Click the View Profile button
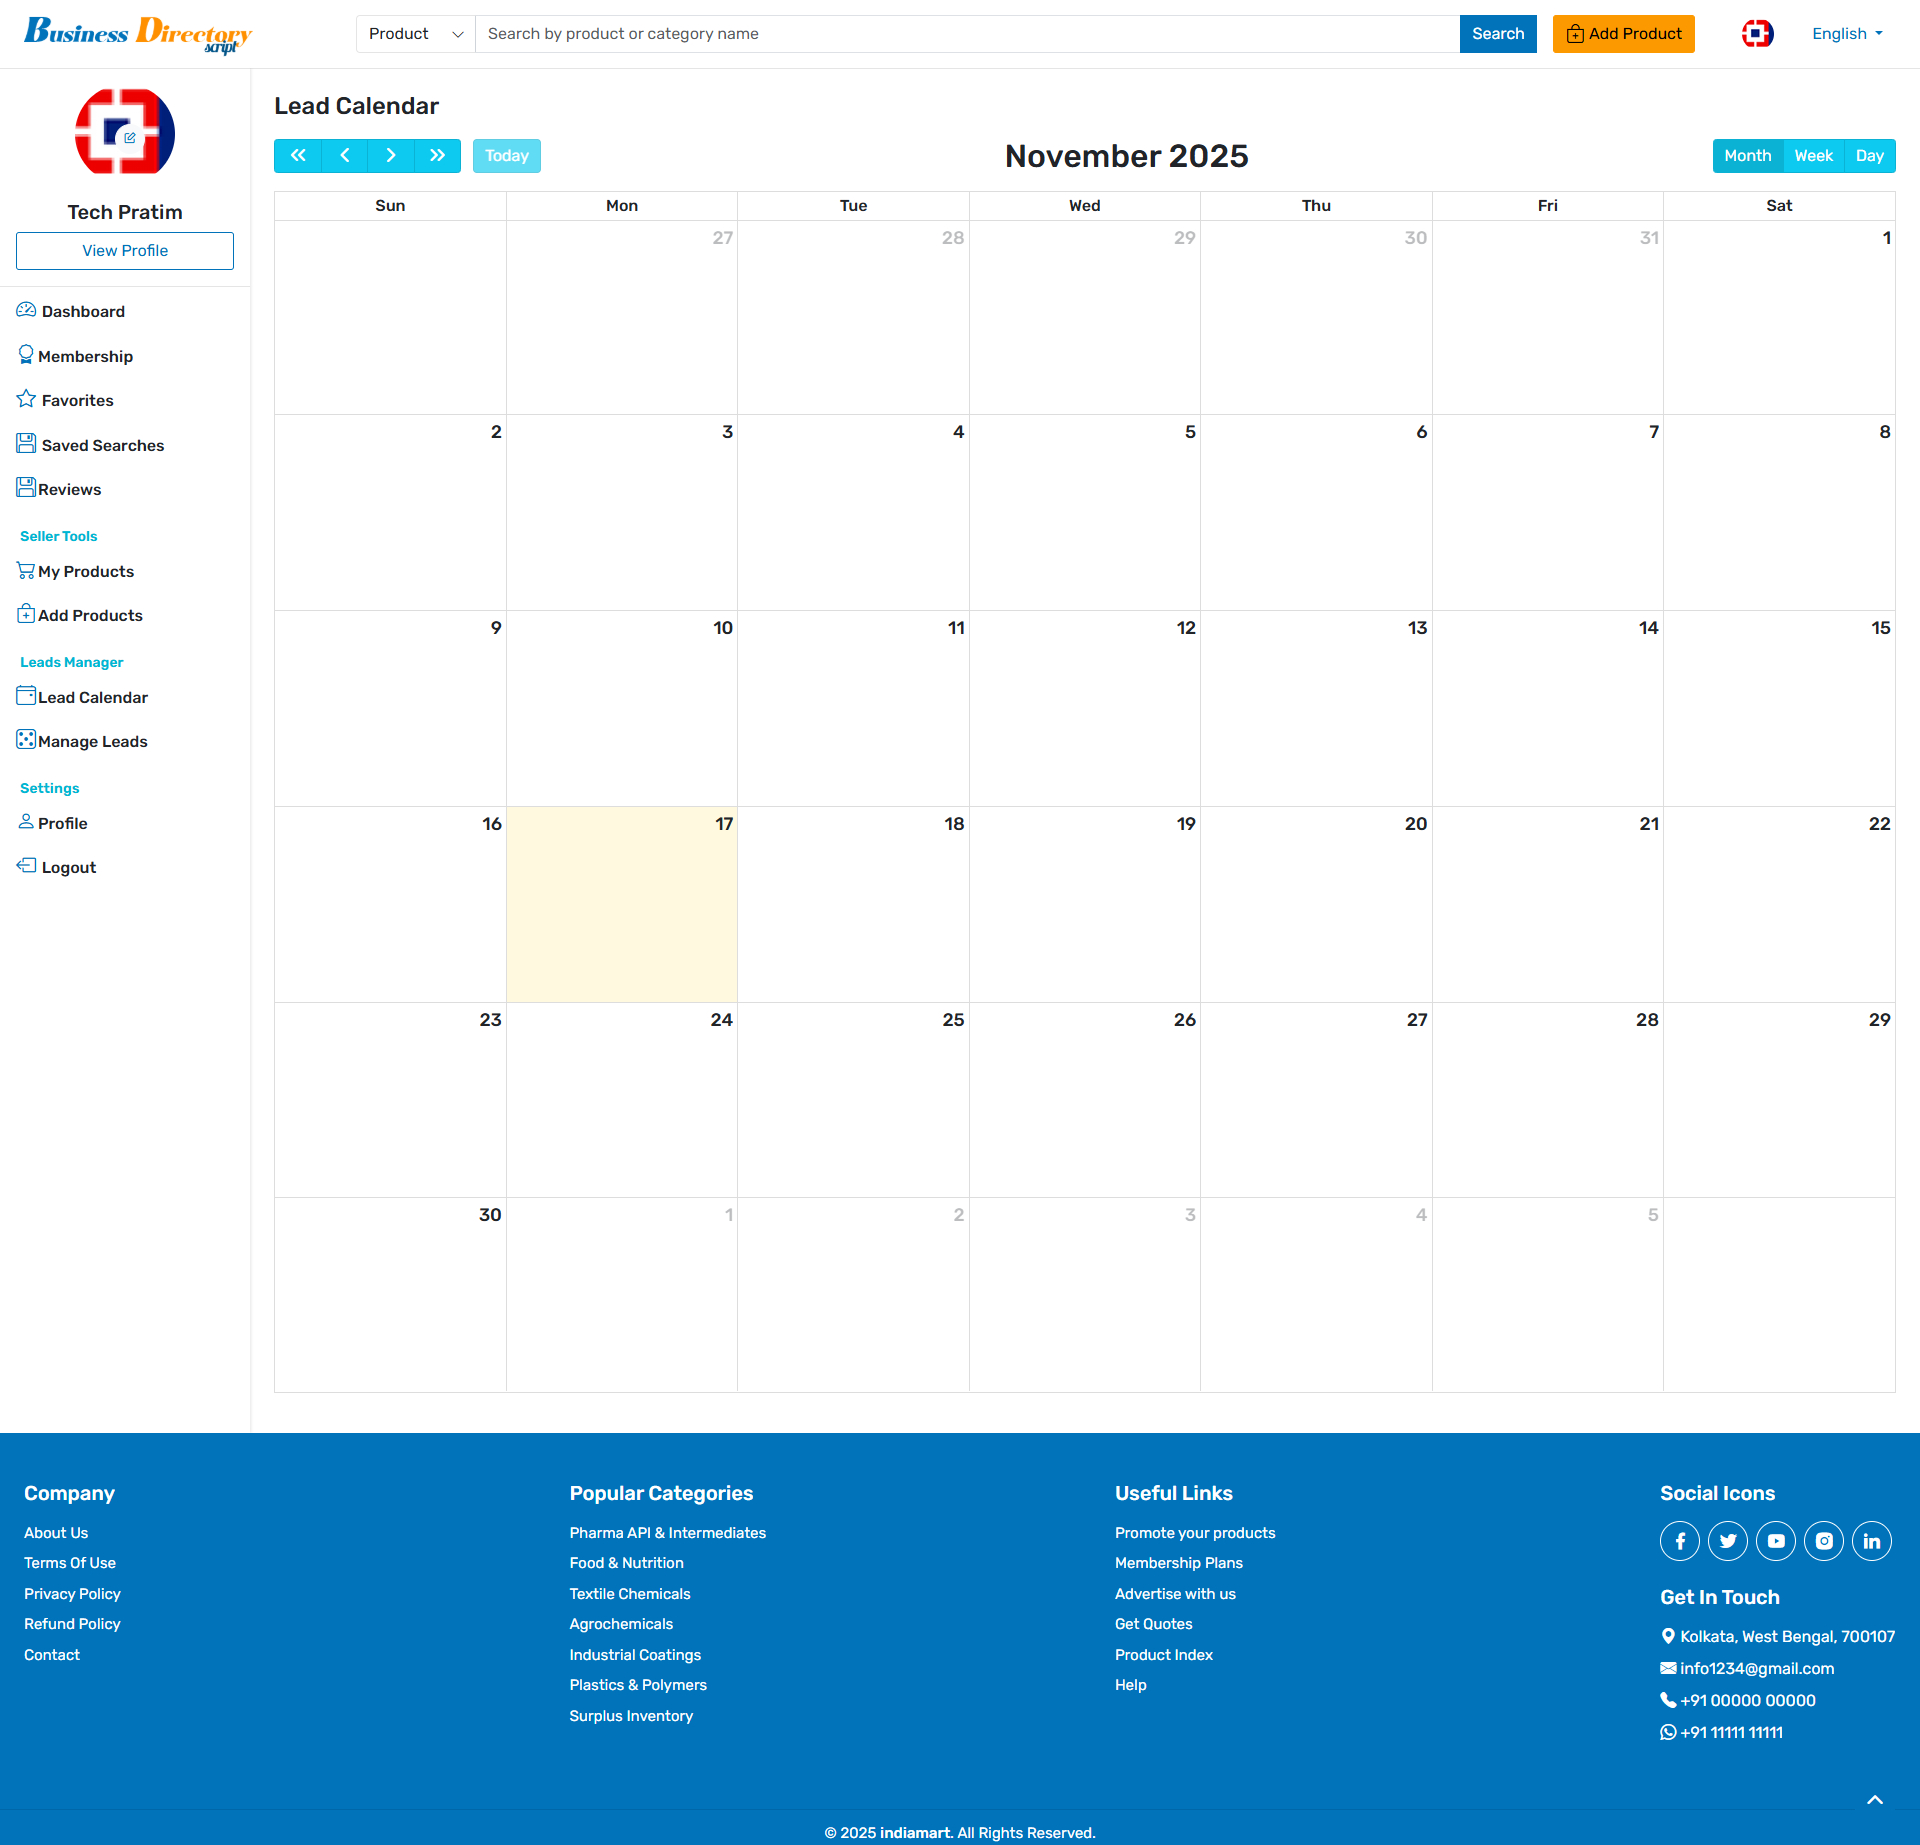The height and width of the screenshot is (1845, 1920). pos(125,251)
